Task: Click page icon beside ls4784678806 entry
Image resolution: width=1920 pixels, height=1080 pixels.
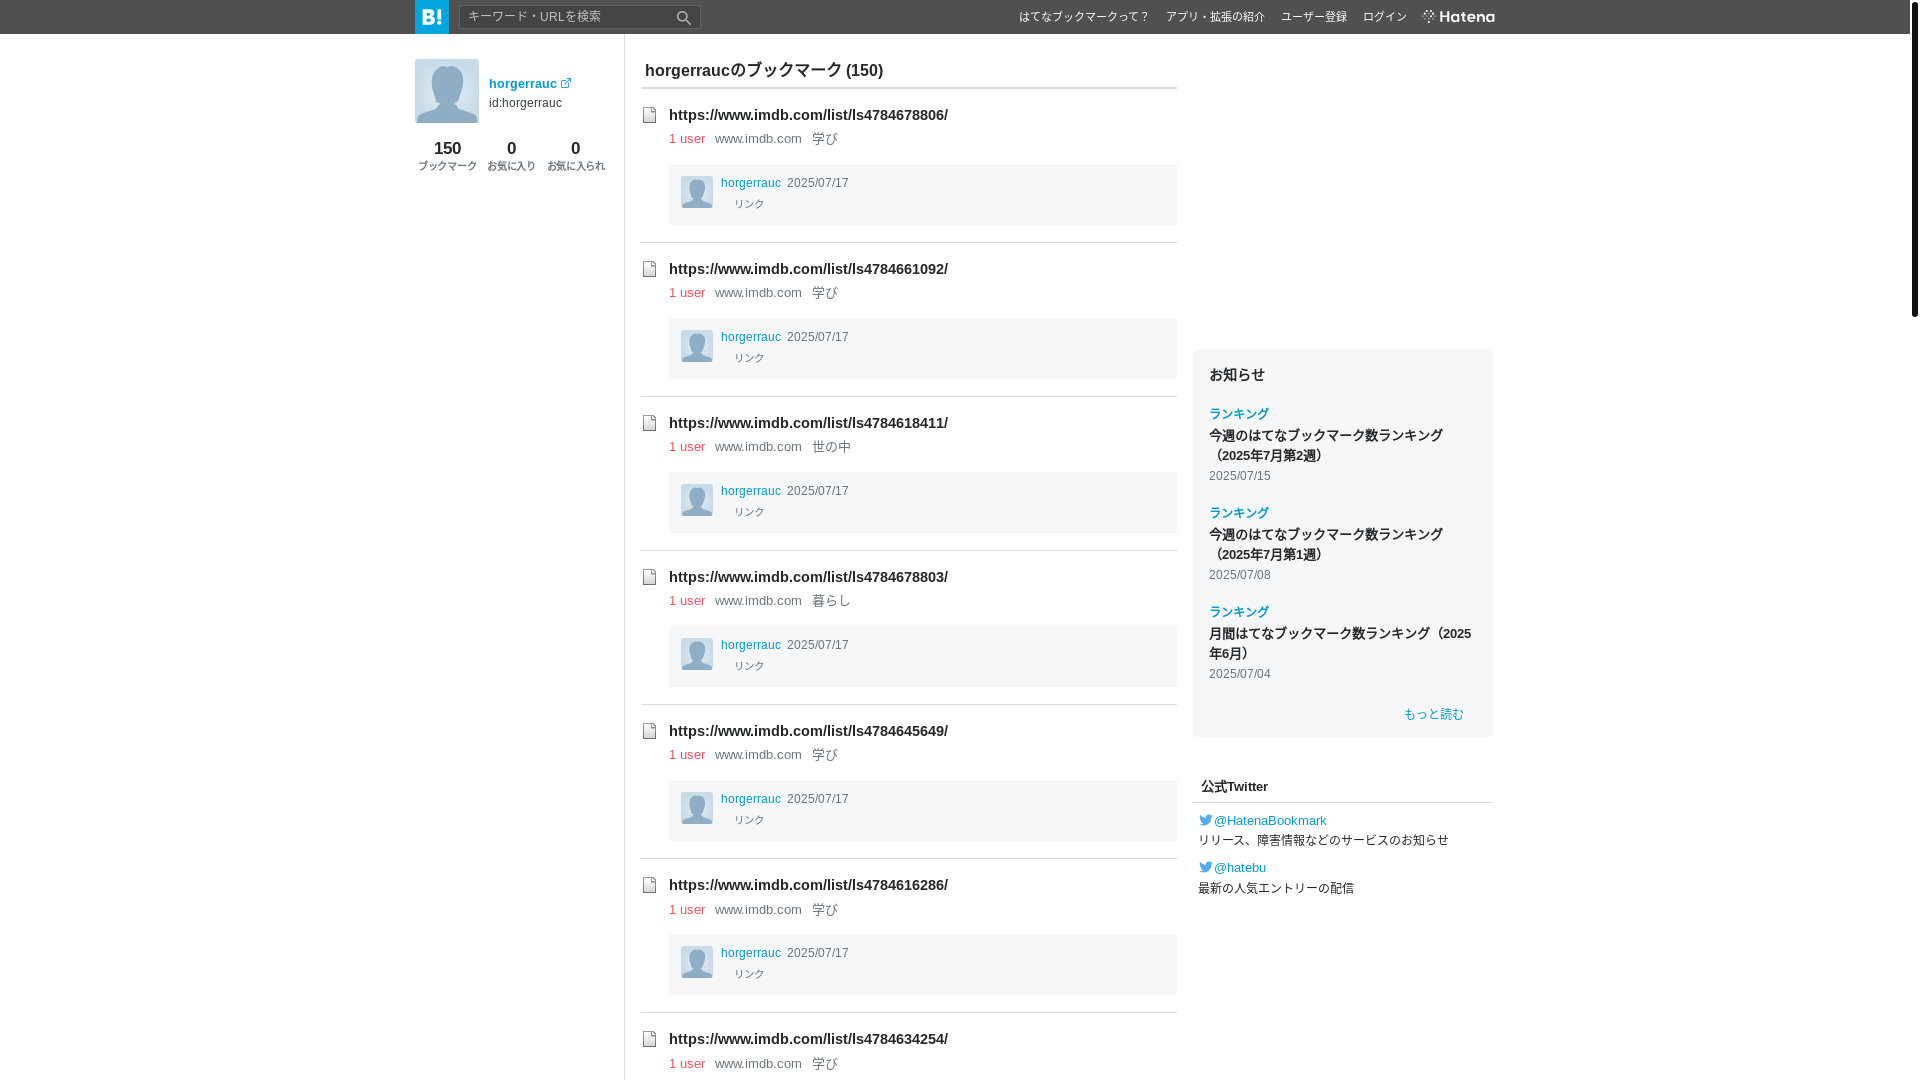Action: 650,115
